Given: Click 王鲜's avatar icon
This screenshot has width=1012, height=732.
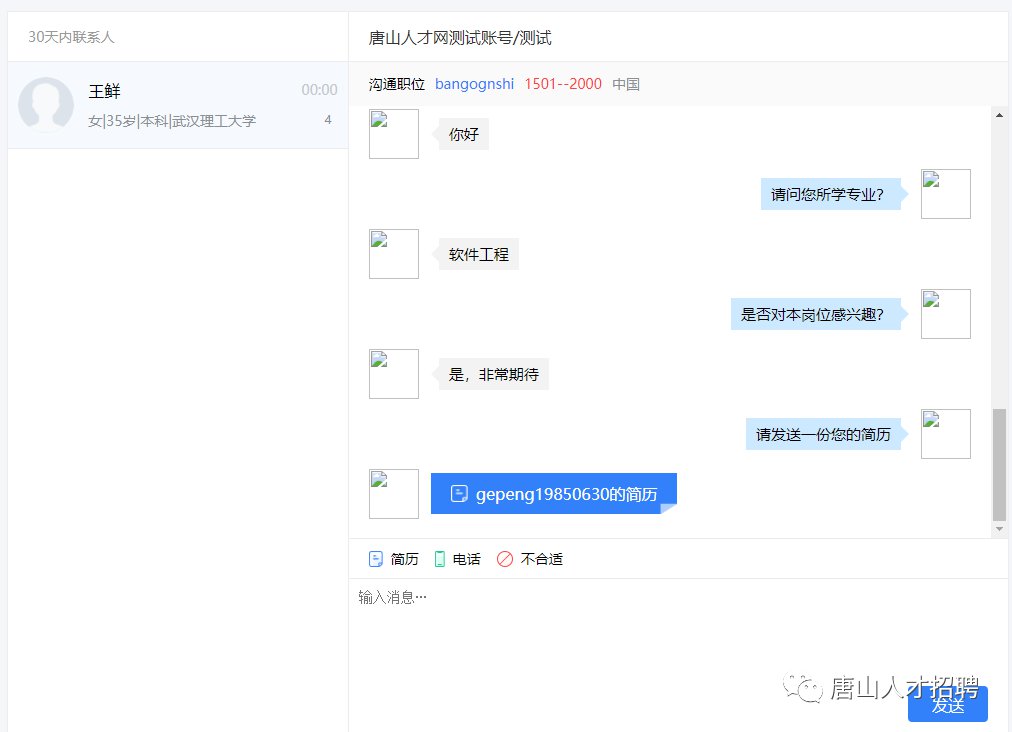Looking at the screenshot, I should click(x=46, y=105).
